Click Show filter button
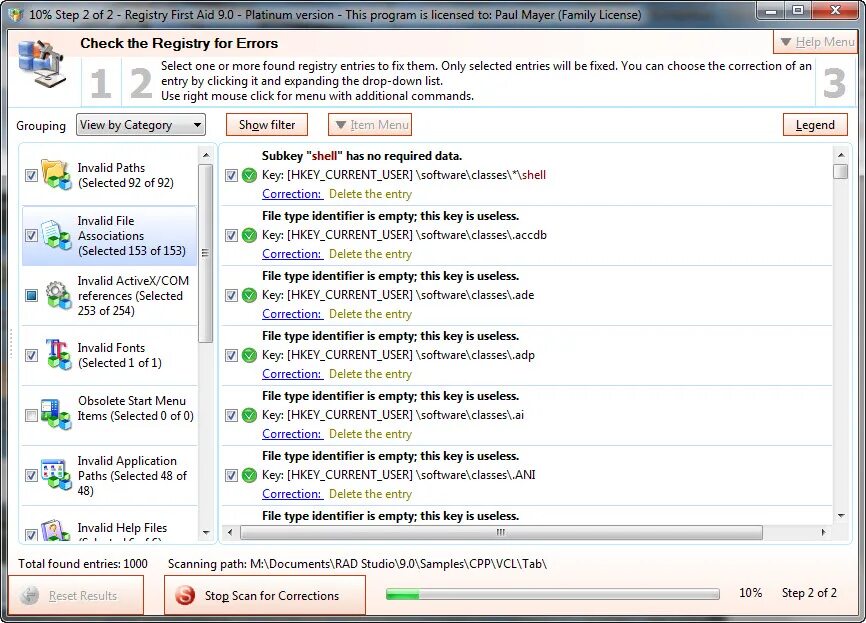This screenshot has height=623, width=866. tap(267, 125)
